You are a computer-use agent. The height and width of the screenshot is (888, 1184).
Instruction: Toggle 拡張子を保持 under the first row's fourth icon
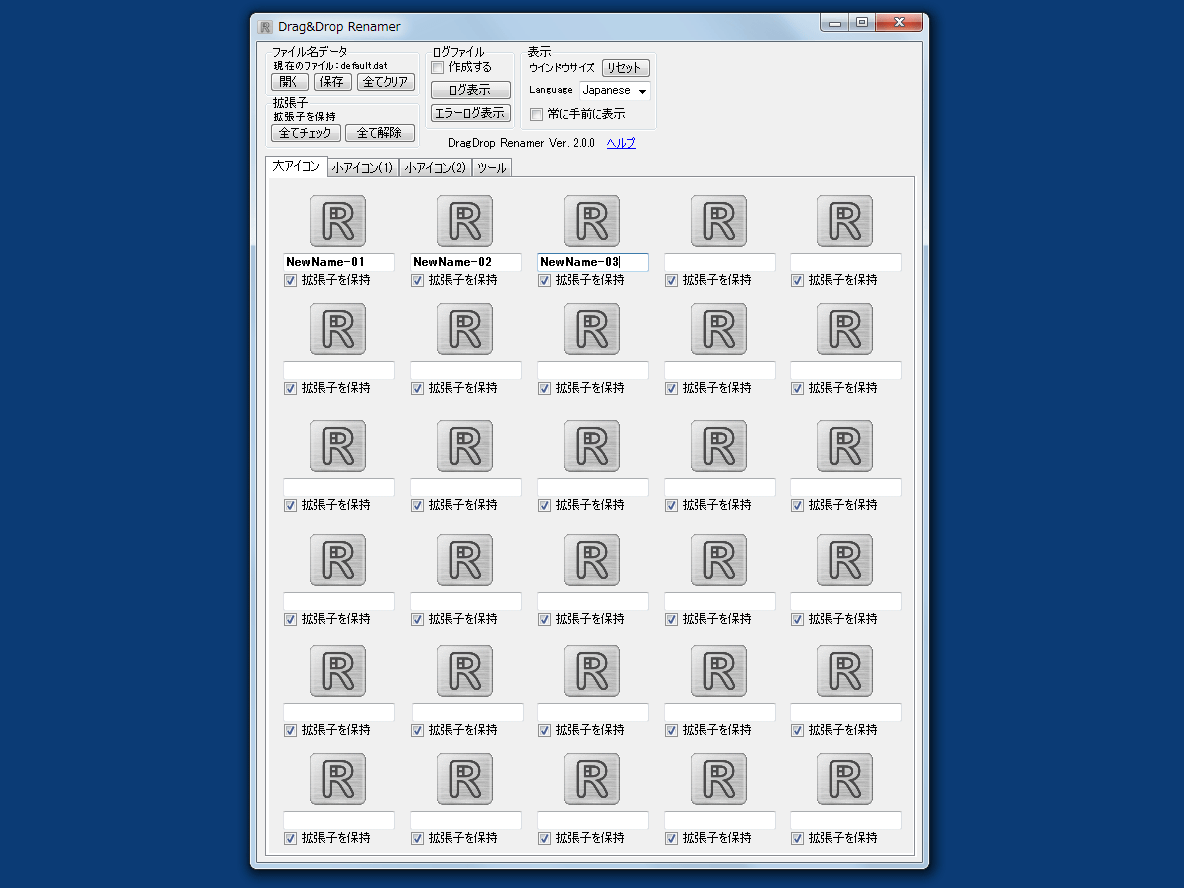tap(671, 281)
